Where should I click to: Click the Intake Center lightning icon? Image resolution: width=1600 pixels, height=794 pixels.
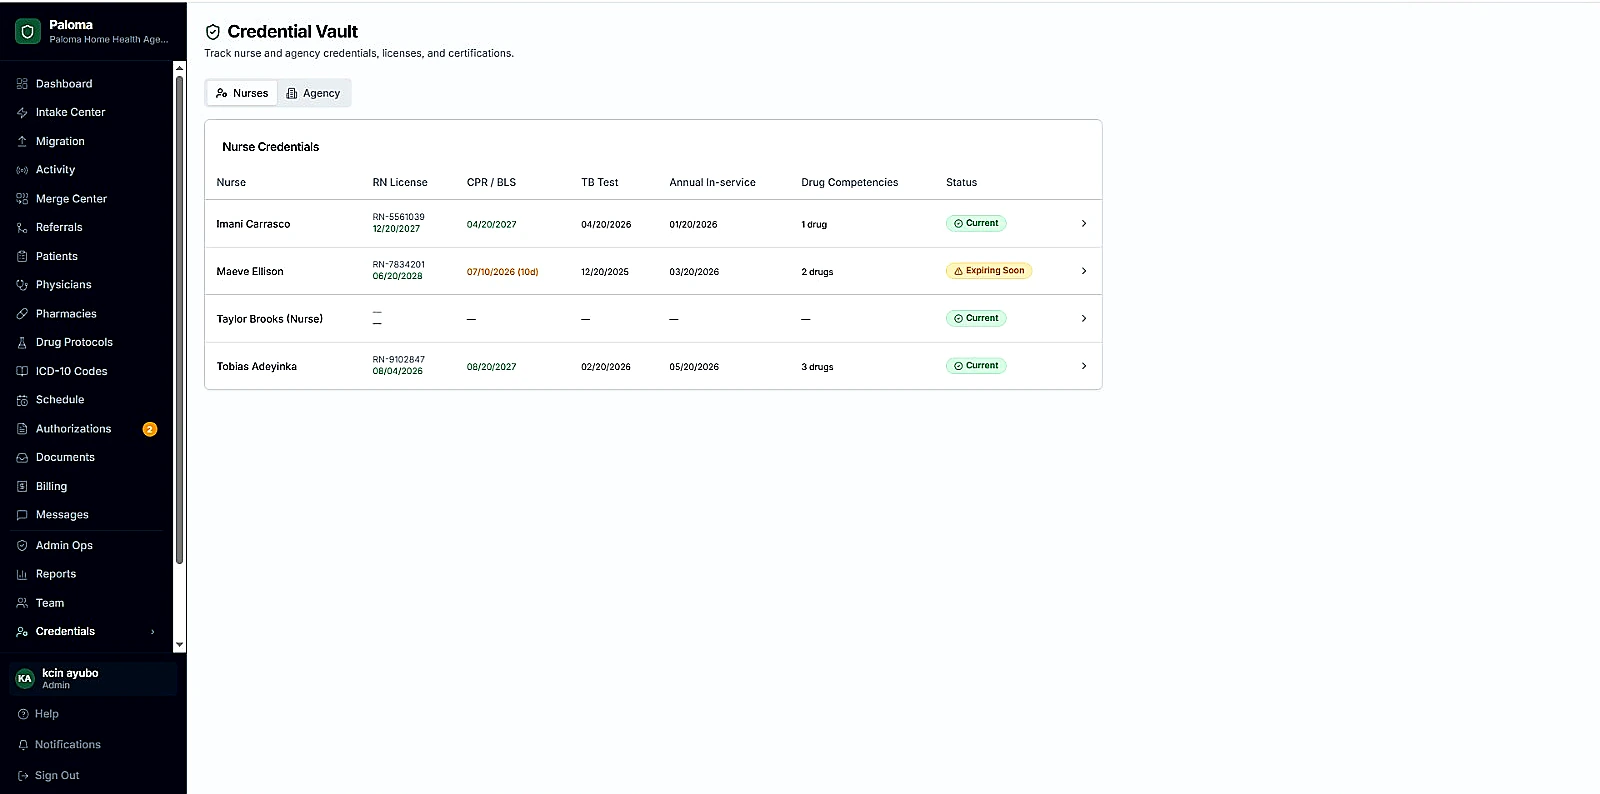(22, 113)
